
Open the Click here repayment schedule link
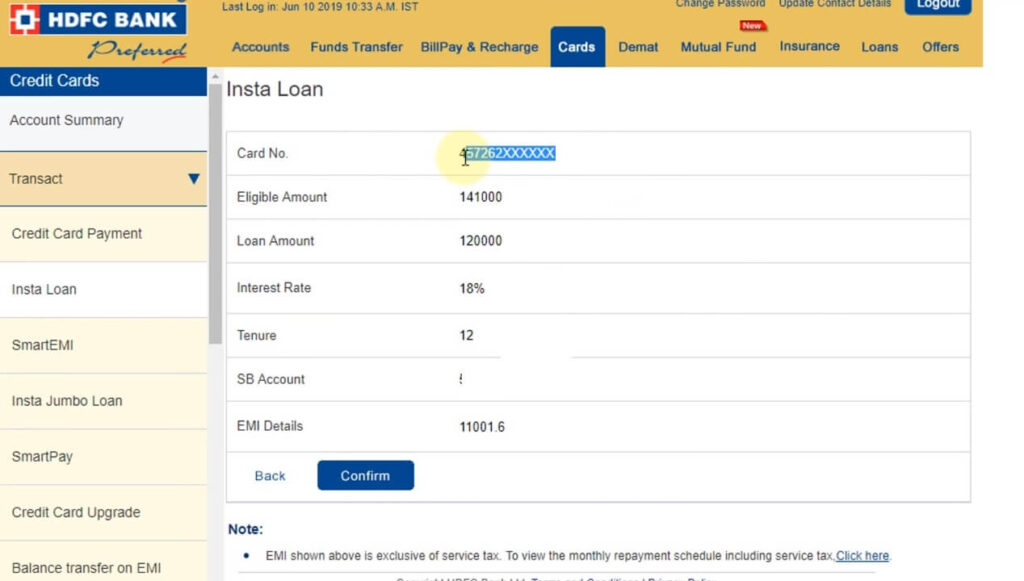862,556
